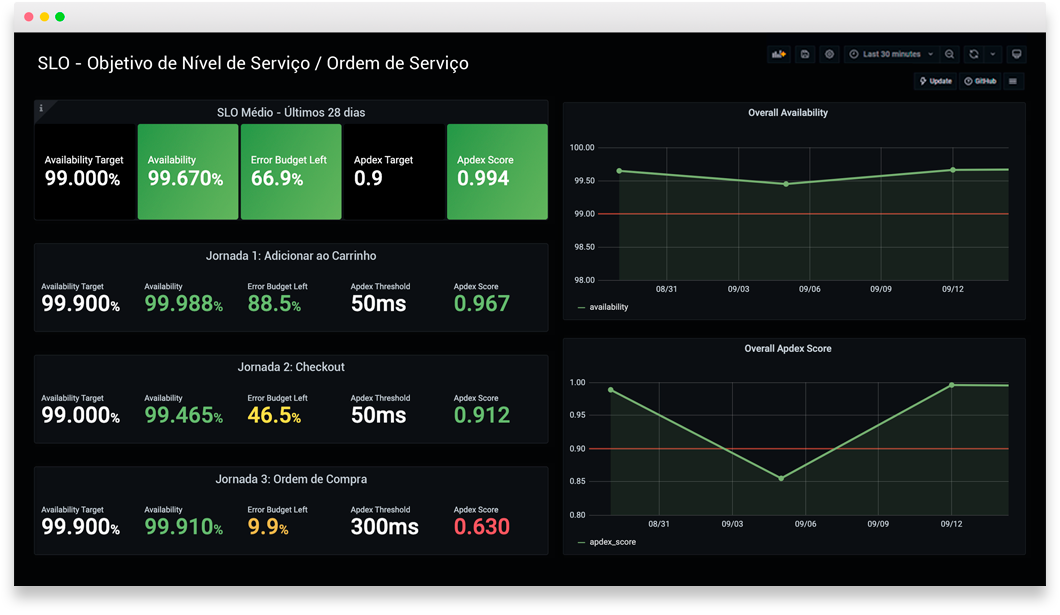Refresh the dashboard with the refresh icon
The image size is (1060, 615).
coord(973,54)
